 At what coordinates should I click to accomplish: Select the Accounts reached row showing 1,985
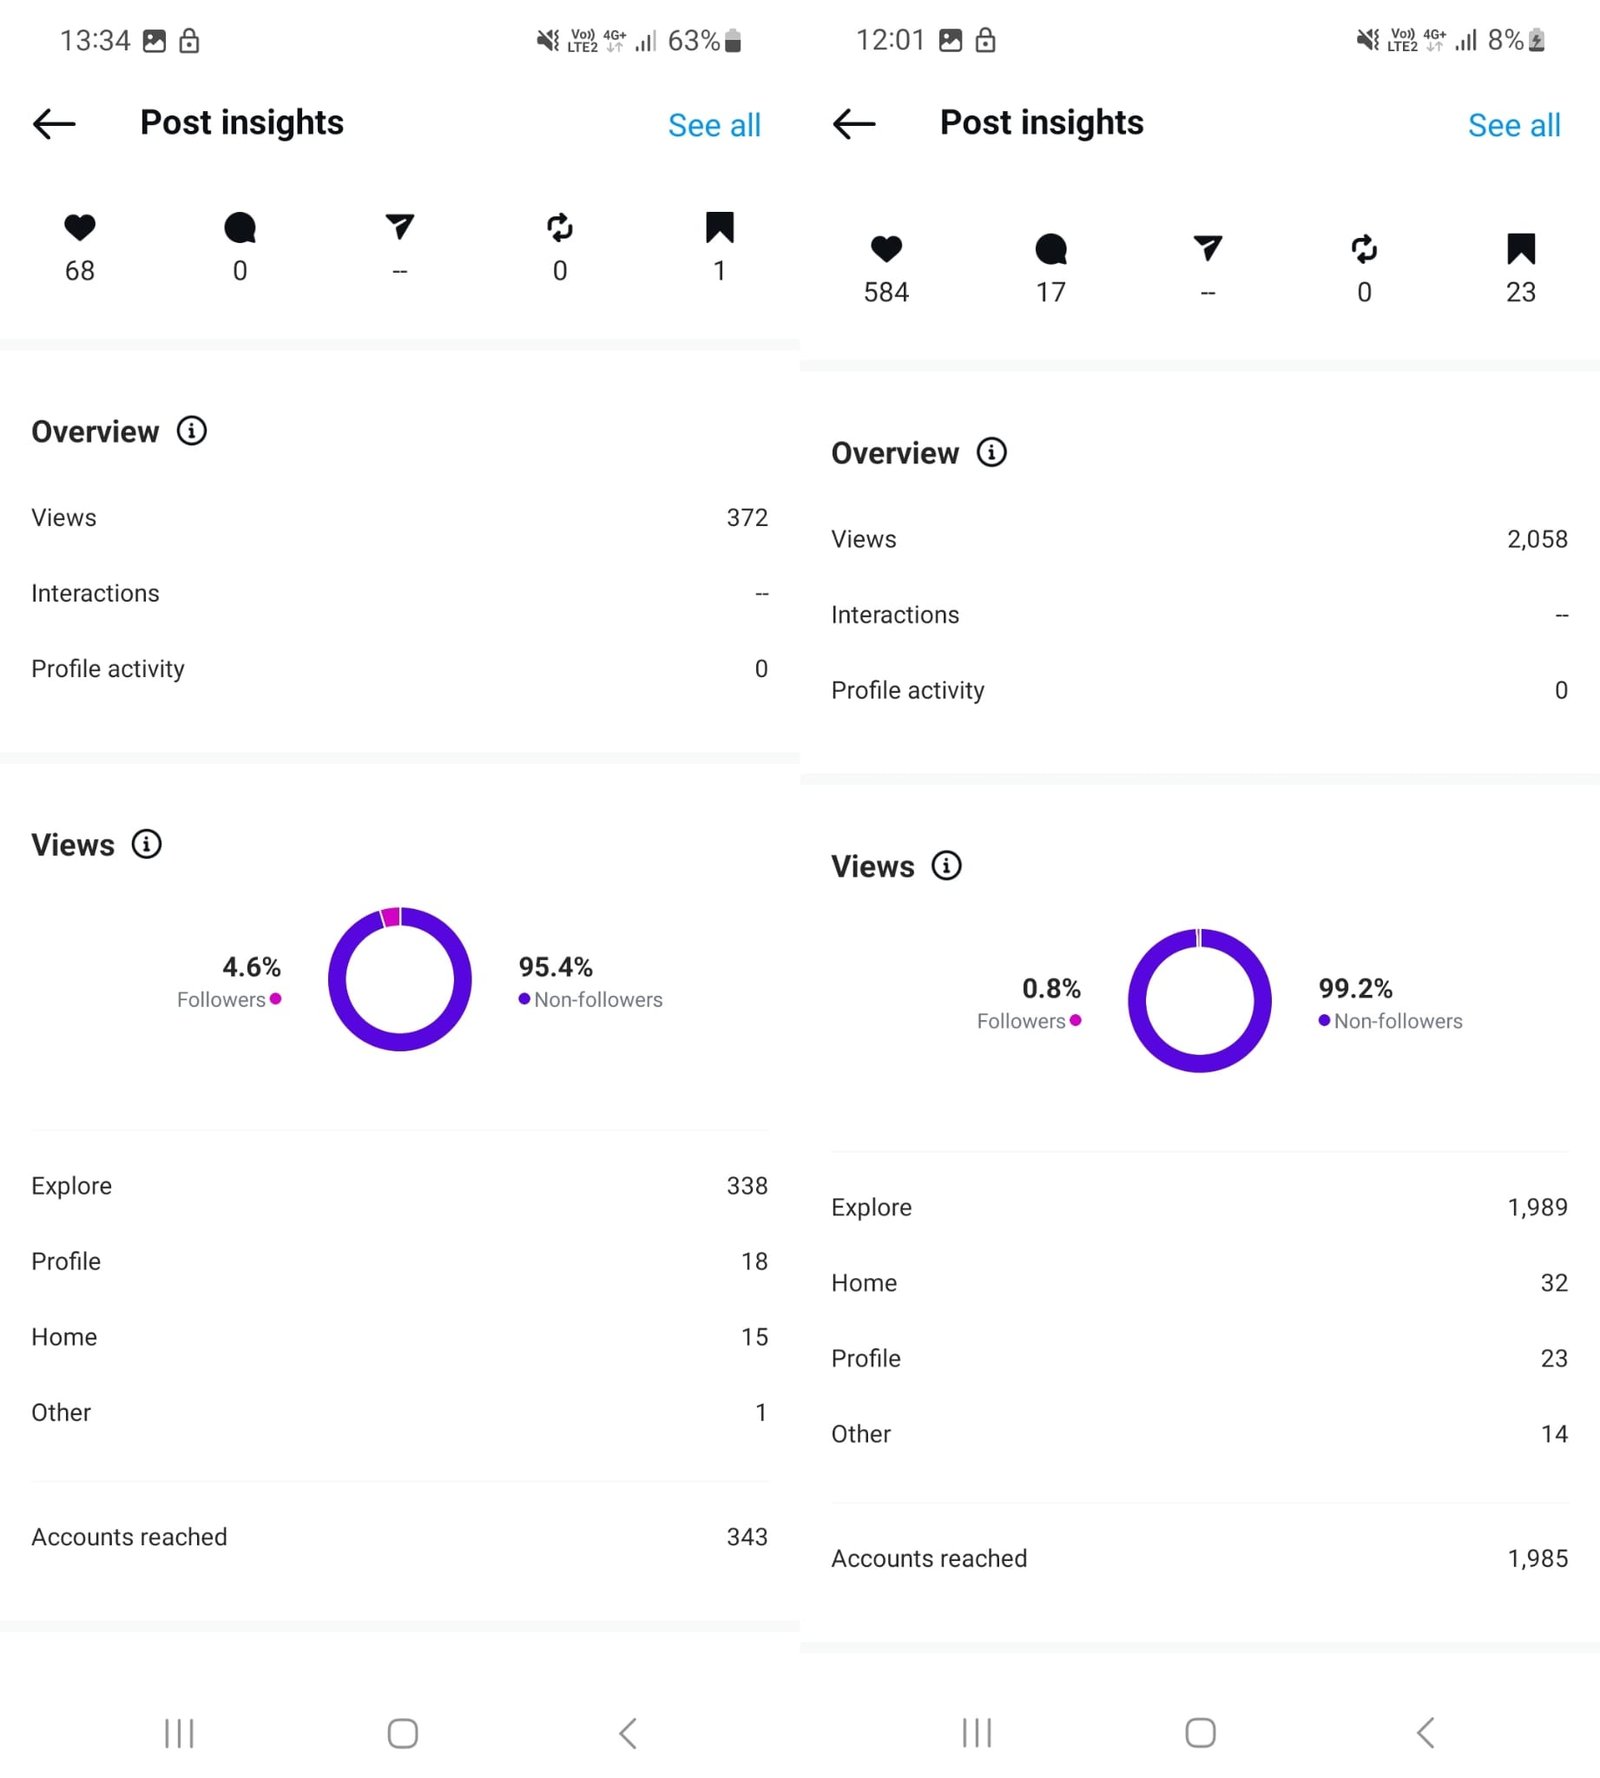[x=1200, y=1558]
